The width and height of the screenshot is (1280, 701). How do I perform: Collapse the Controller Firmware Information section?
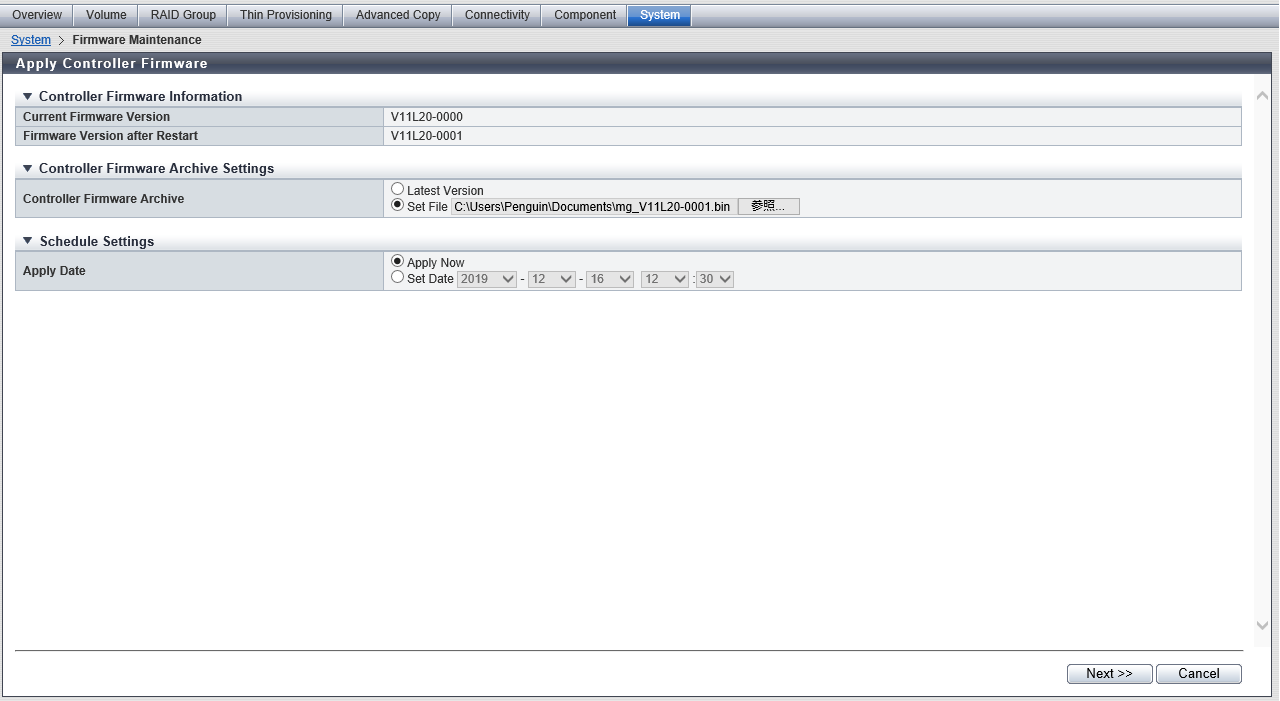(28, 97)
